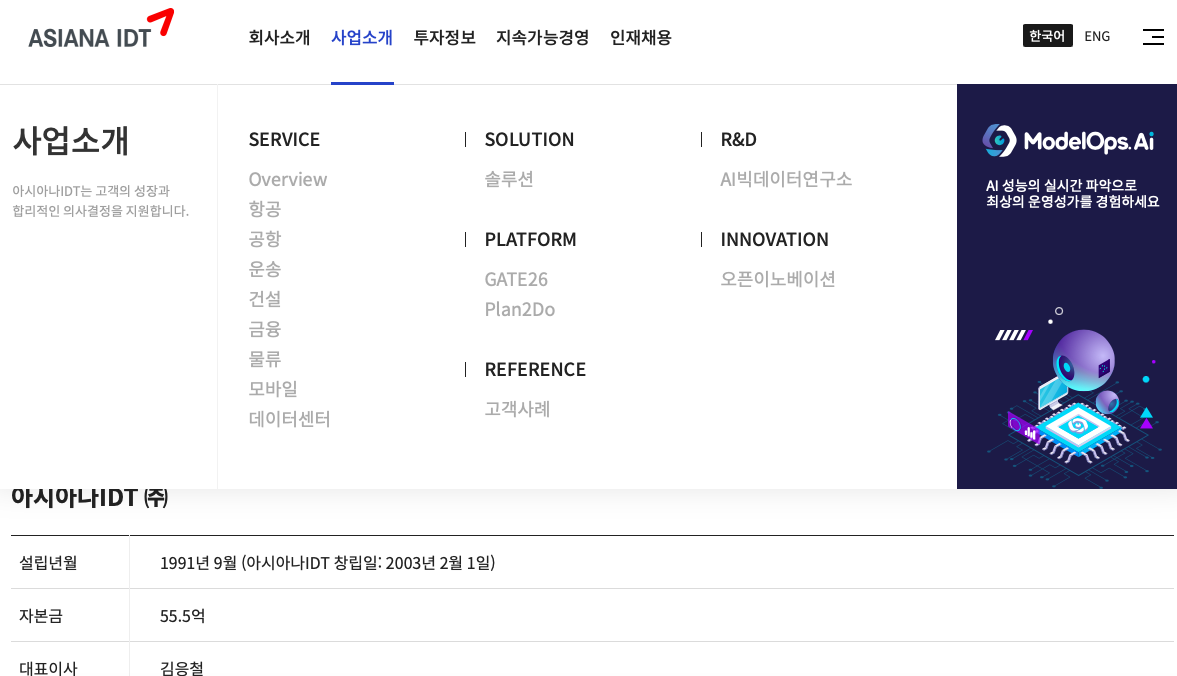Click the ModelOps.Ai banner logo
This screenshot has width=1177, height=676.
(1068, 140)
